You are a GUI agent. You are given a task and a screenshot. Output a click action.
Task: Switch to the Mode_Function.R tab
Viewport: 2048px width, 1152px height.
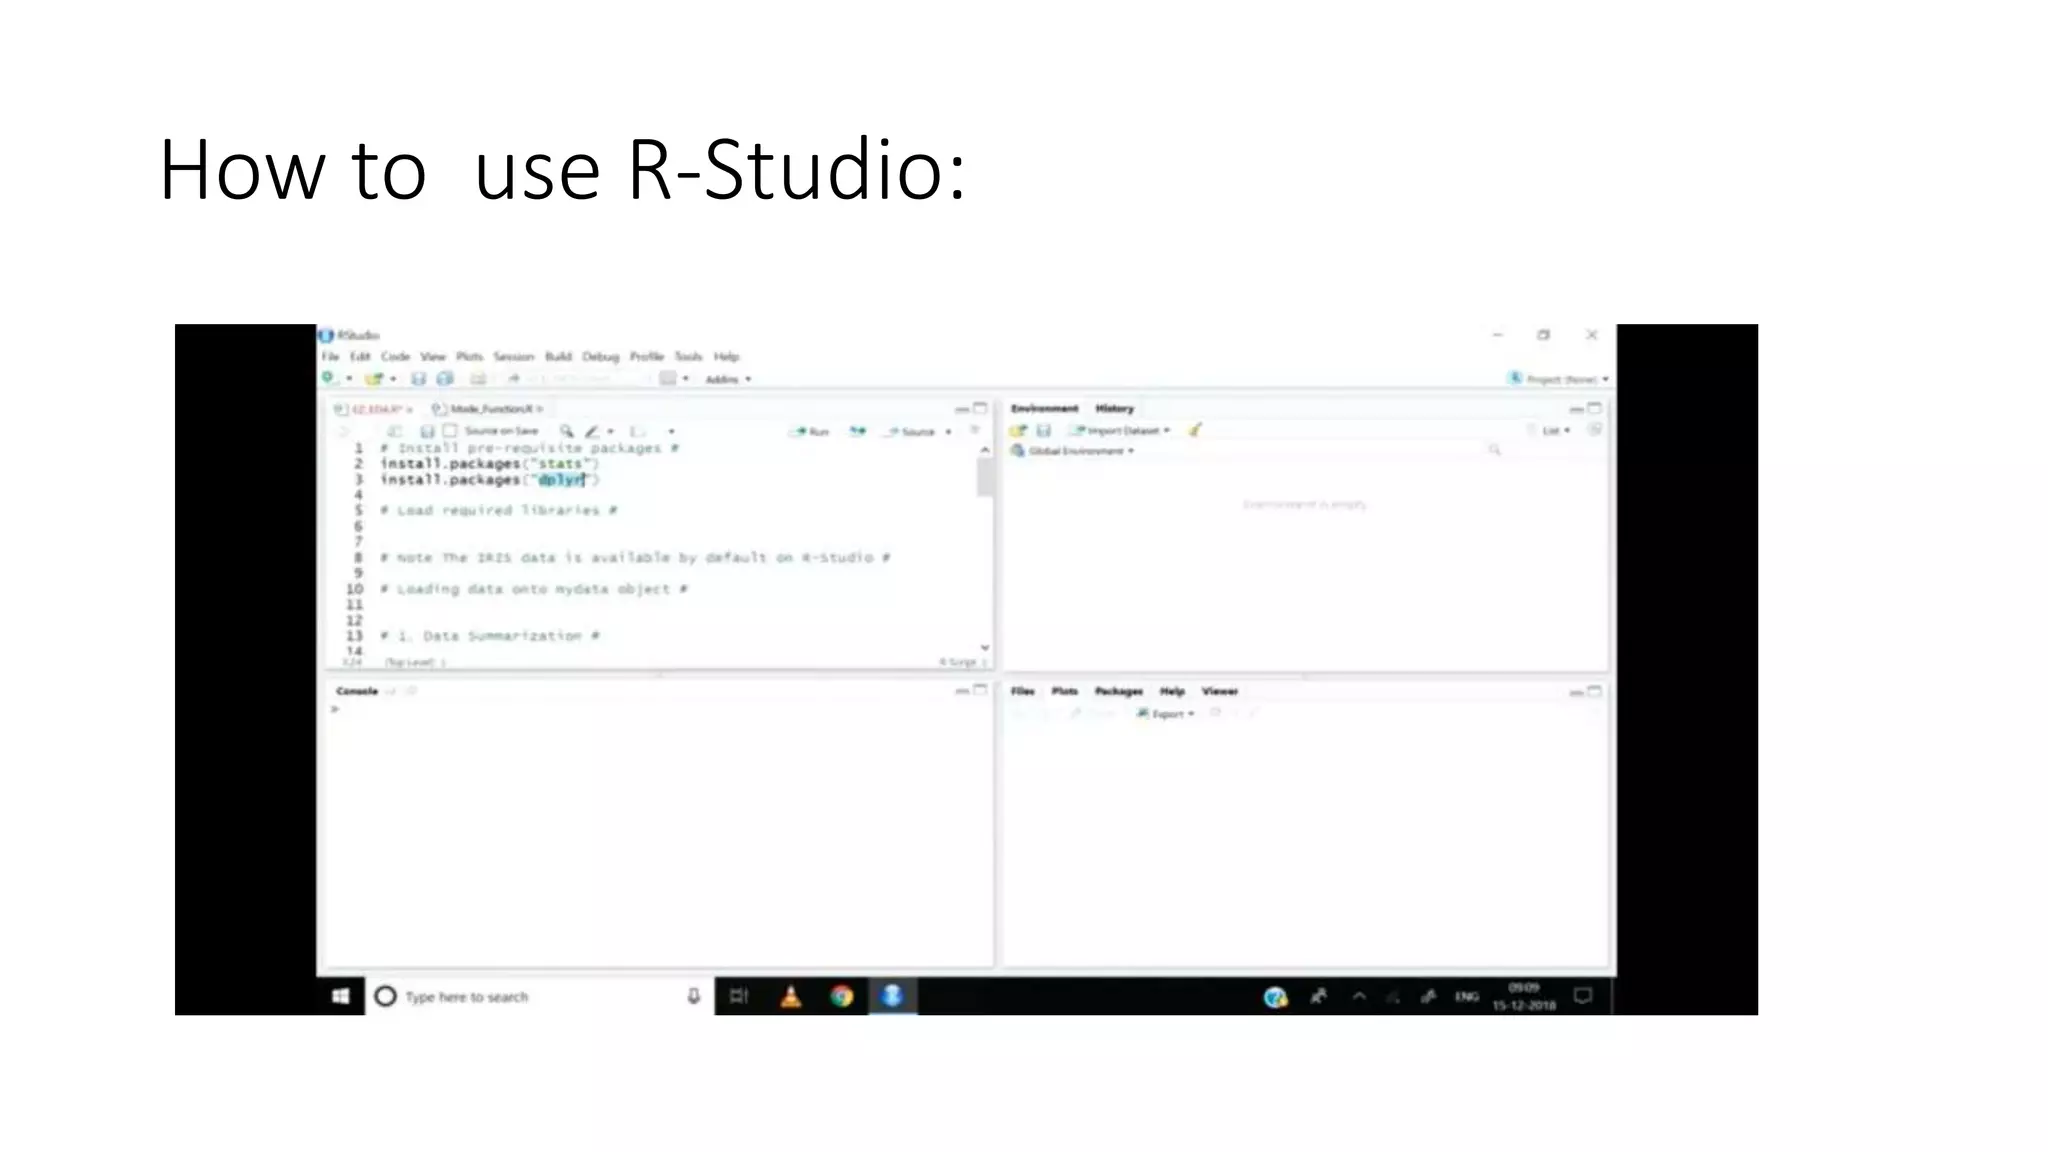487,409
